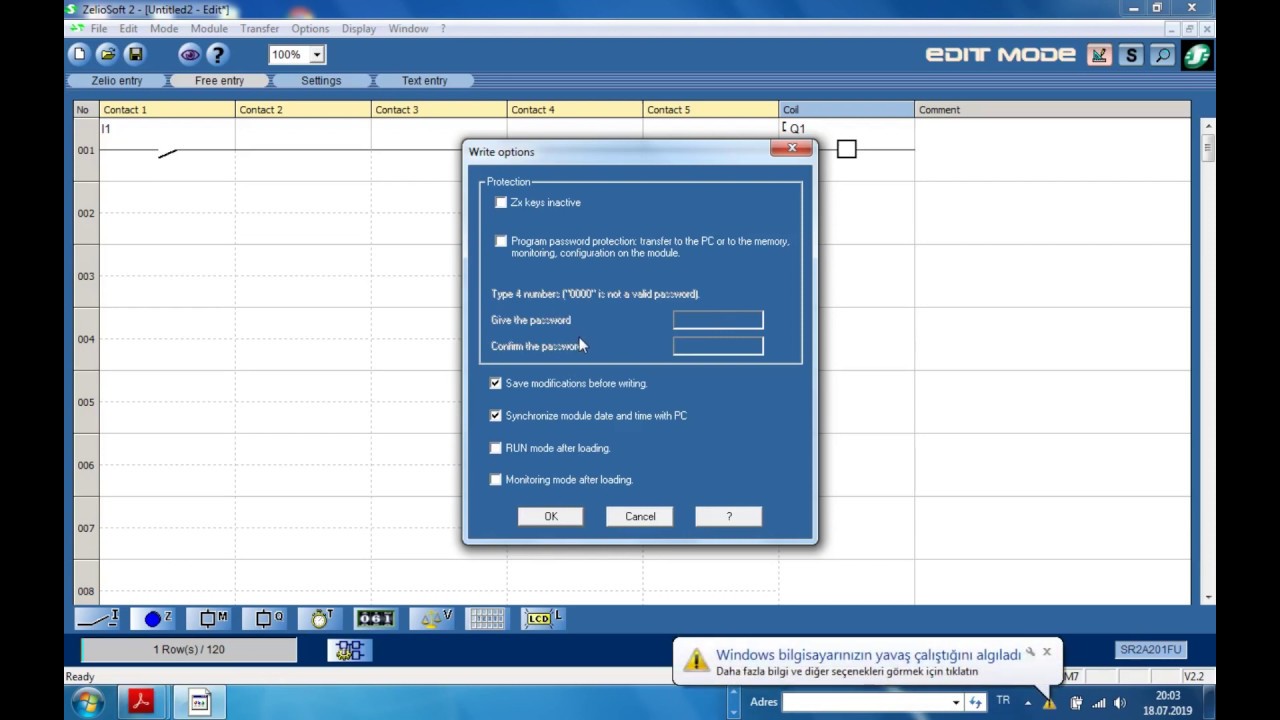The width and height of the screenshot is (1280, 720).
Task: Open the Edit menu
Action: 128,29
